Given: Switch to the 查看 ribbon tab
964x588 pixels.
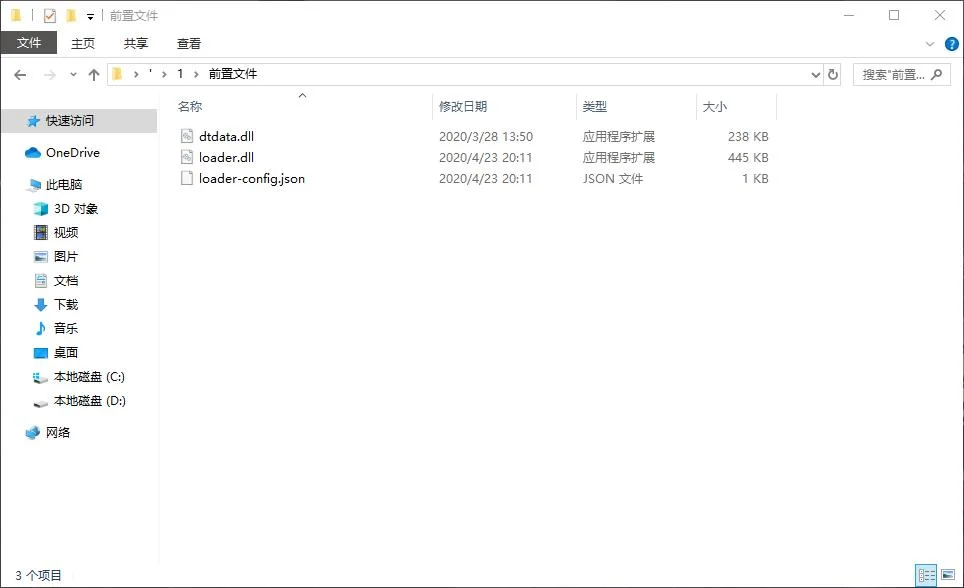Looking at the screenshot, I should pyautogui.click(x=189, y=43).
